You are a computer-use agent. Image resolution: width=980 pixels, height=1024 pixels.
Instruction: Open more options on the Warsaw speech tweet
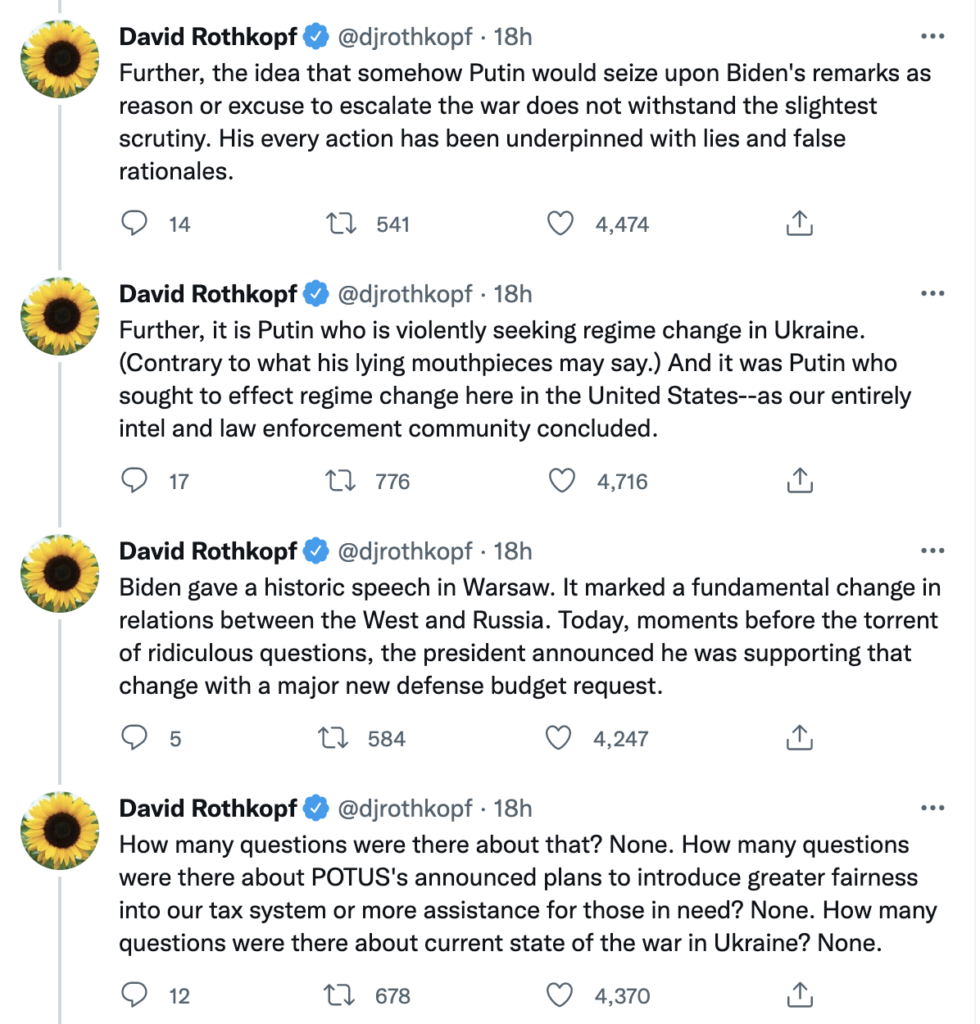tap(932, 551)
